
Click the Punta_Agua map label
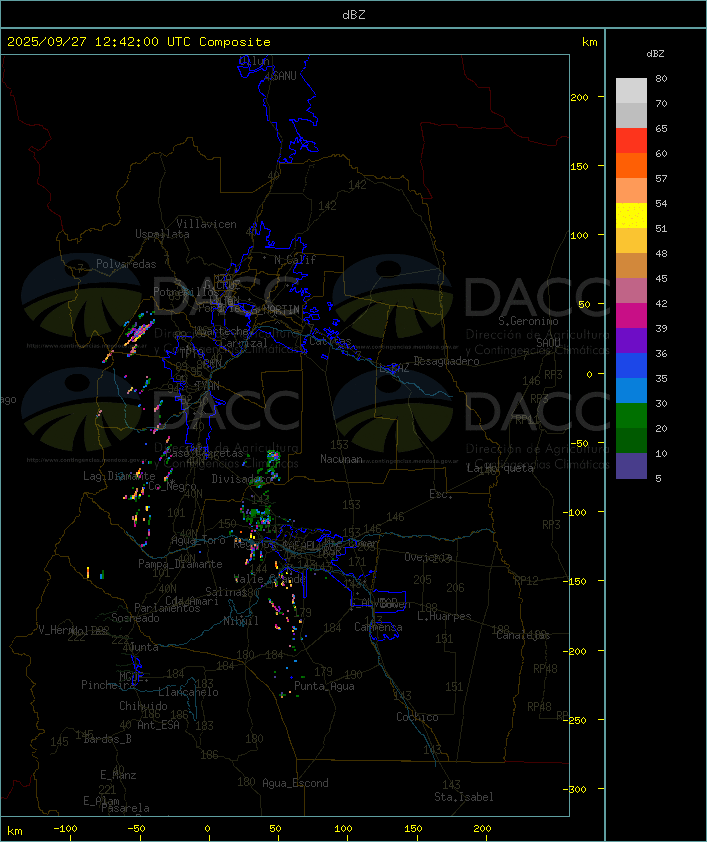pyautogui.click(x=324, y=686)
